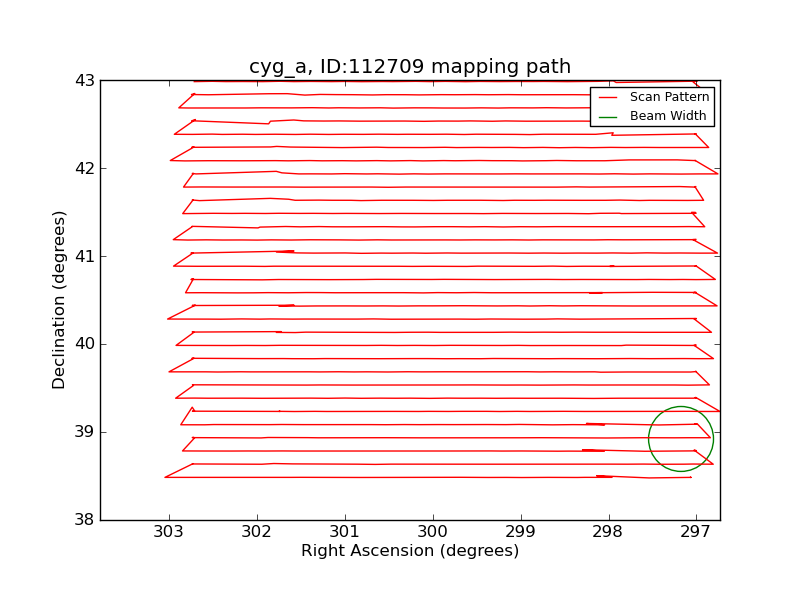The height and width of the screenshot is (600, 800).
Task: Click the plot title 'cyg_a, ID:112709 mapping path'
Action: 410,67
